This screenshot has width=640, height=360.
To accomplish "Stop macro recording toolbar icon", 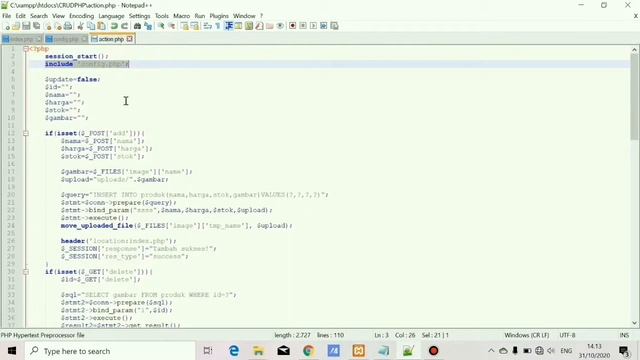I will 303,26.
